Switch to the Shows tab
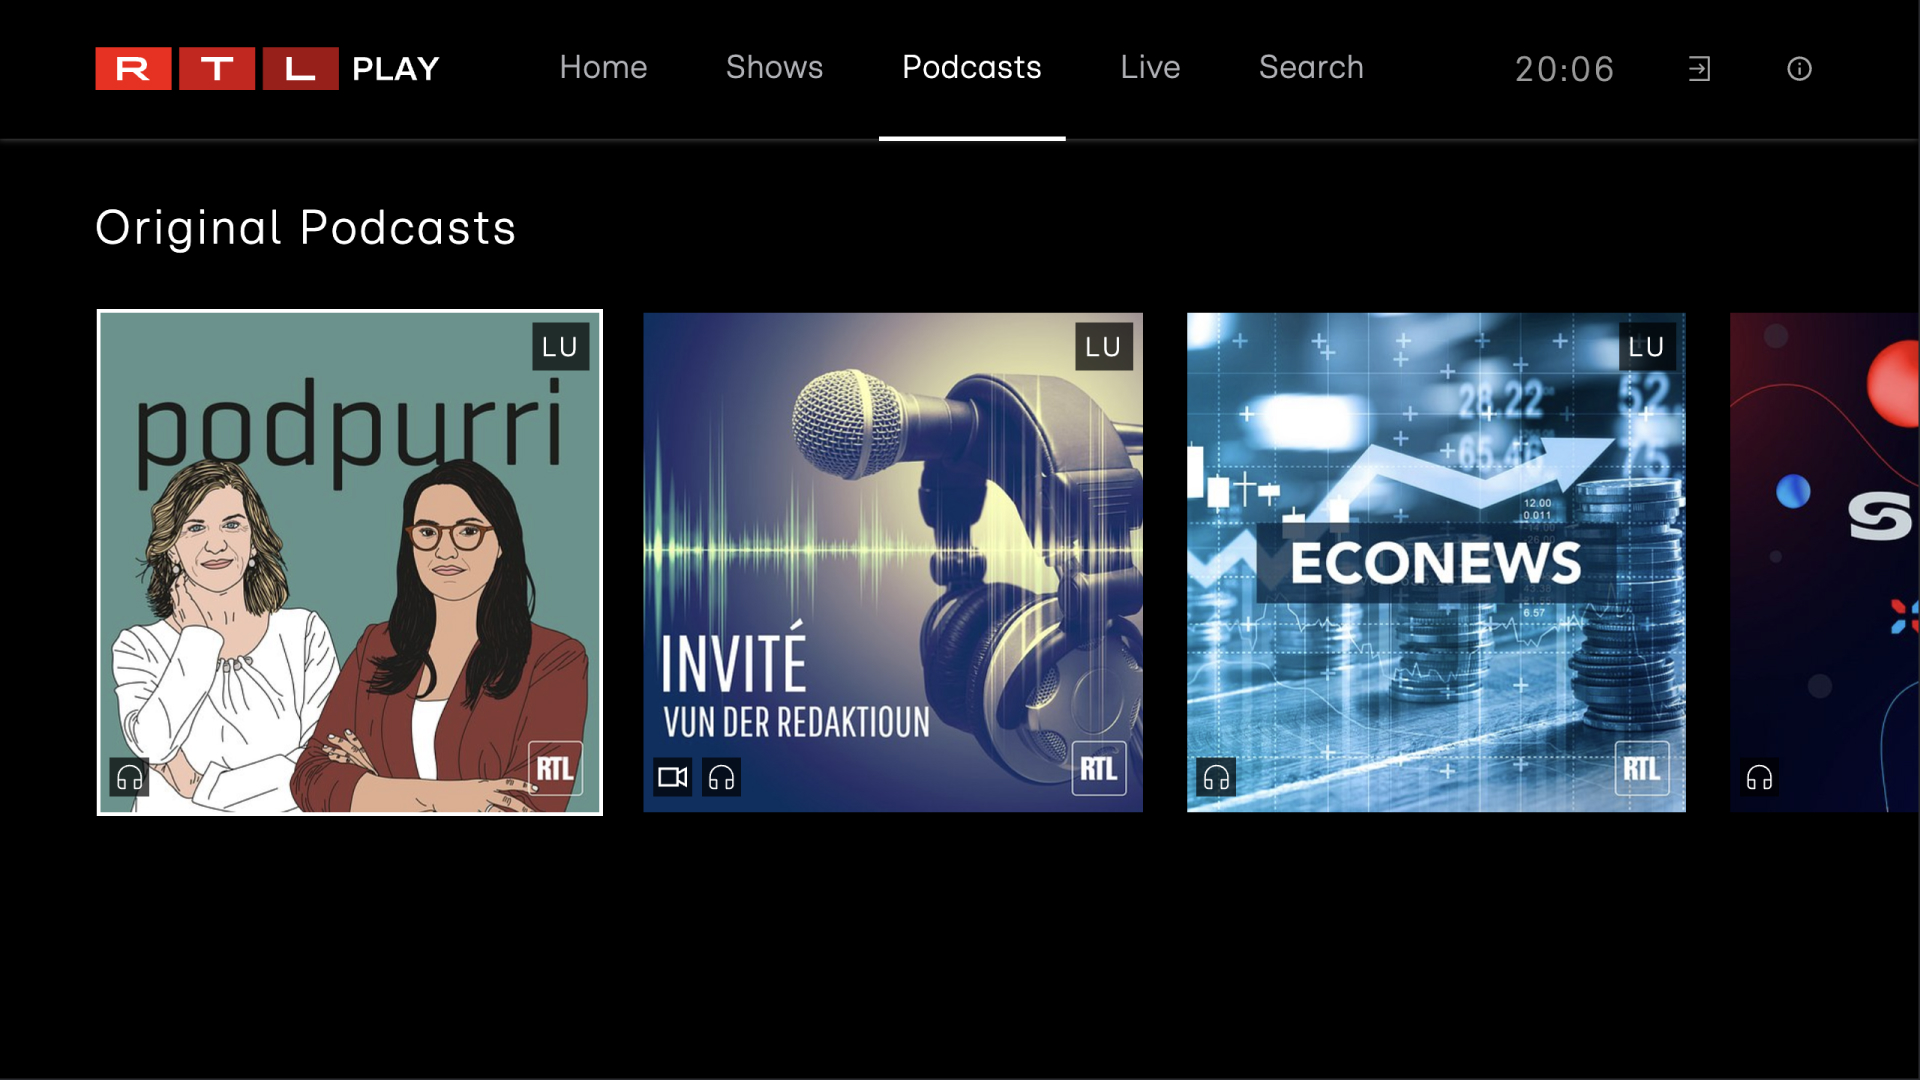Image resolution: width=1920 pixels, height=1080 pixels. (774, 67)
